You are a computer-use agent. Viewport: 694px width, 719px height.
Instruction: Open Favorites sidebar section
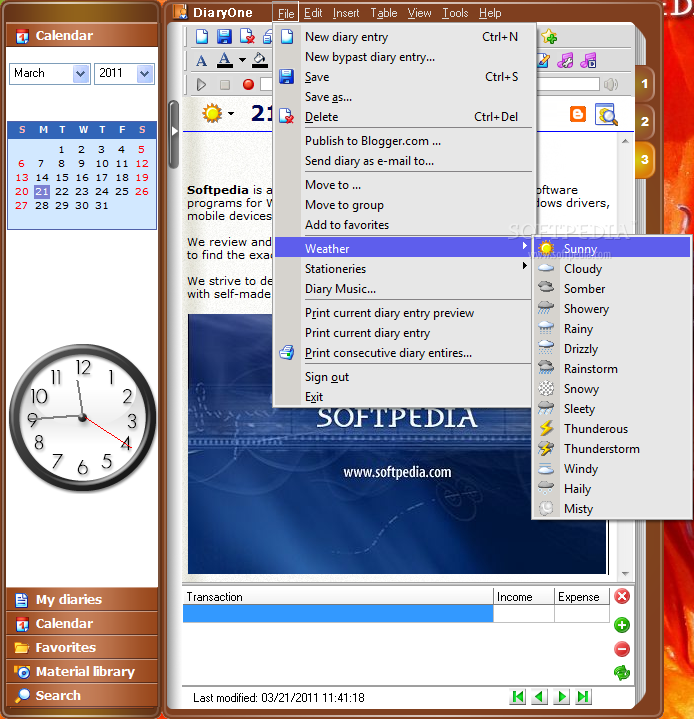(x=82, y=647)
